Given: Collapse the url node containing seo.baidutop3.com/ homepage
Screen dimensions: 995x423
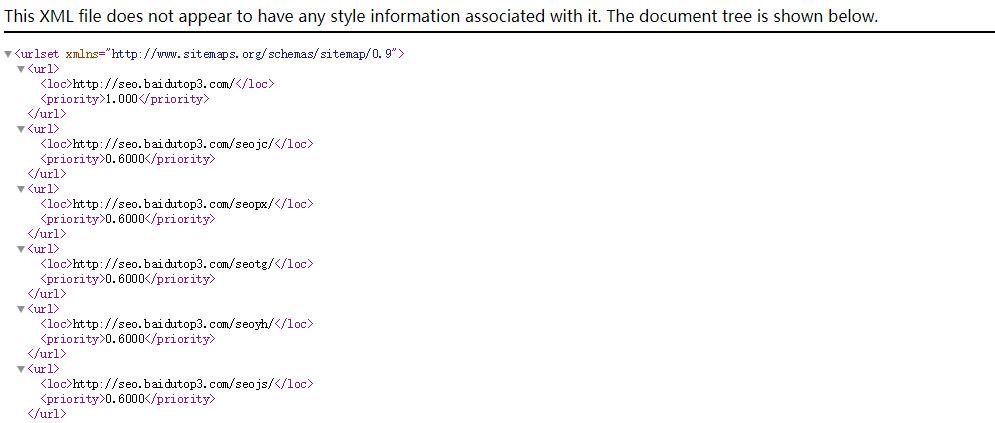Looking at the screenshot, I should click(x=21, y=69).
